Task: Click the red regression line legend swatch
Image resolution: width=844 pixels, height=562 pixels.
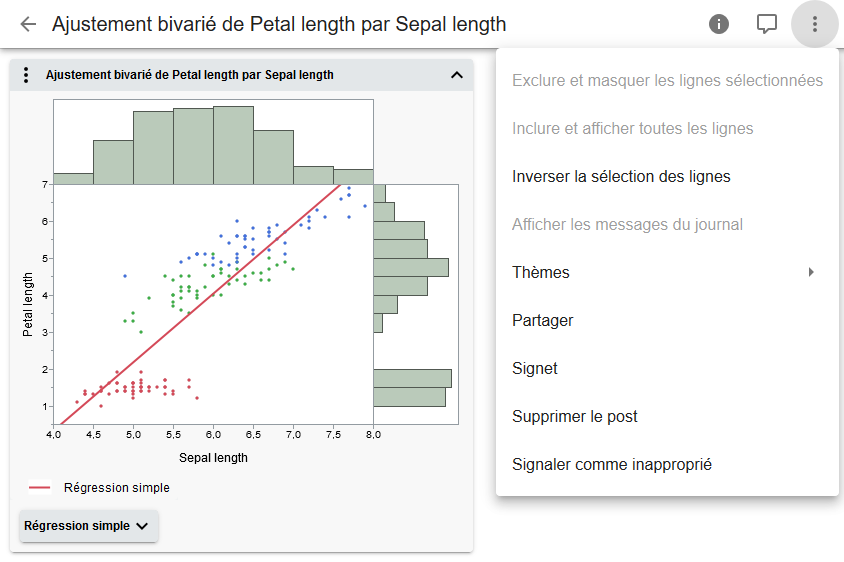Action: [x=40, y=488]
